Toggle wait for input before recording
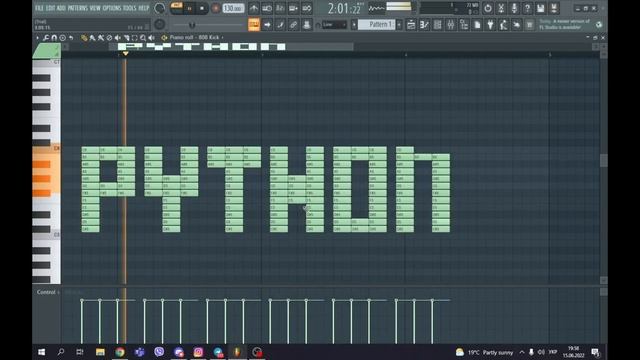The image size is (640, 360). coord(267,8)
